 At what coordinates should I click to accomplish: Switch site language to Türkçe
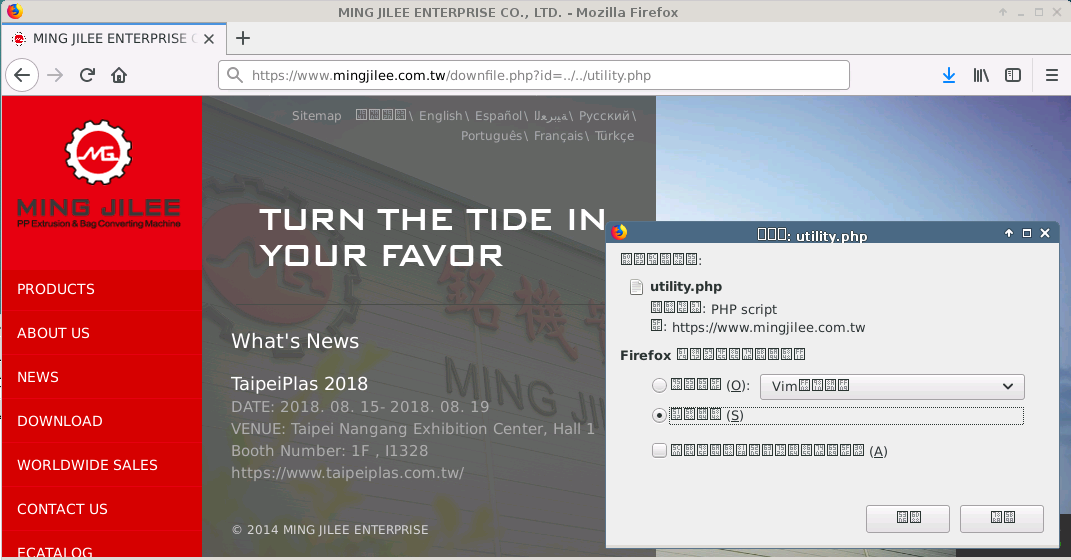click(x=614, y=136)
